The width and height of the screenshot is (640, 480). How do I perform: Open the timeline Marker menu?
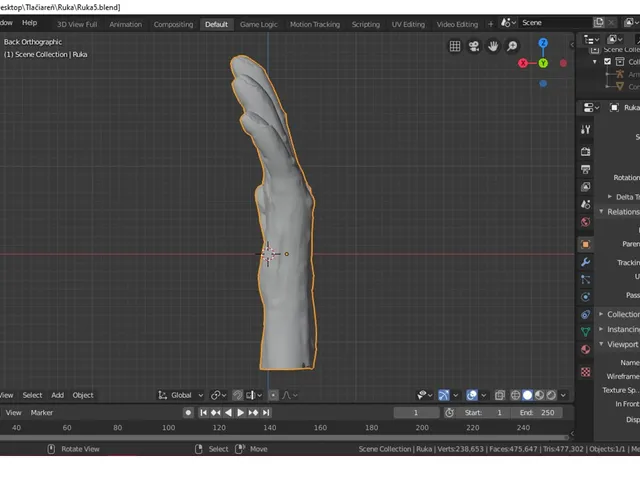(42, 413)
